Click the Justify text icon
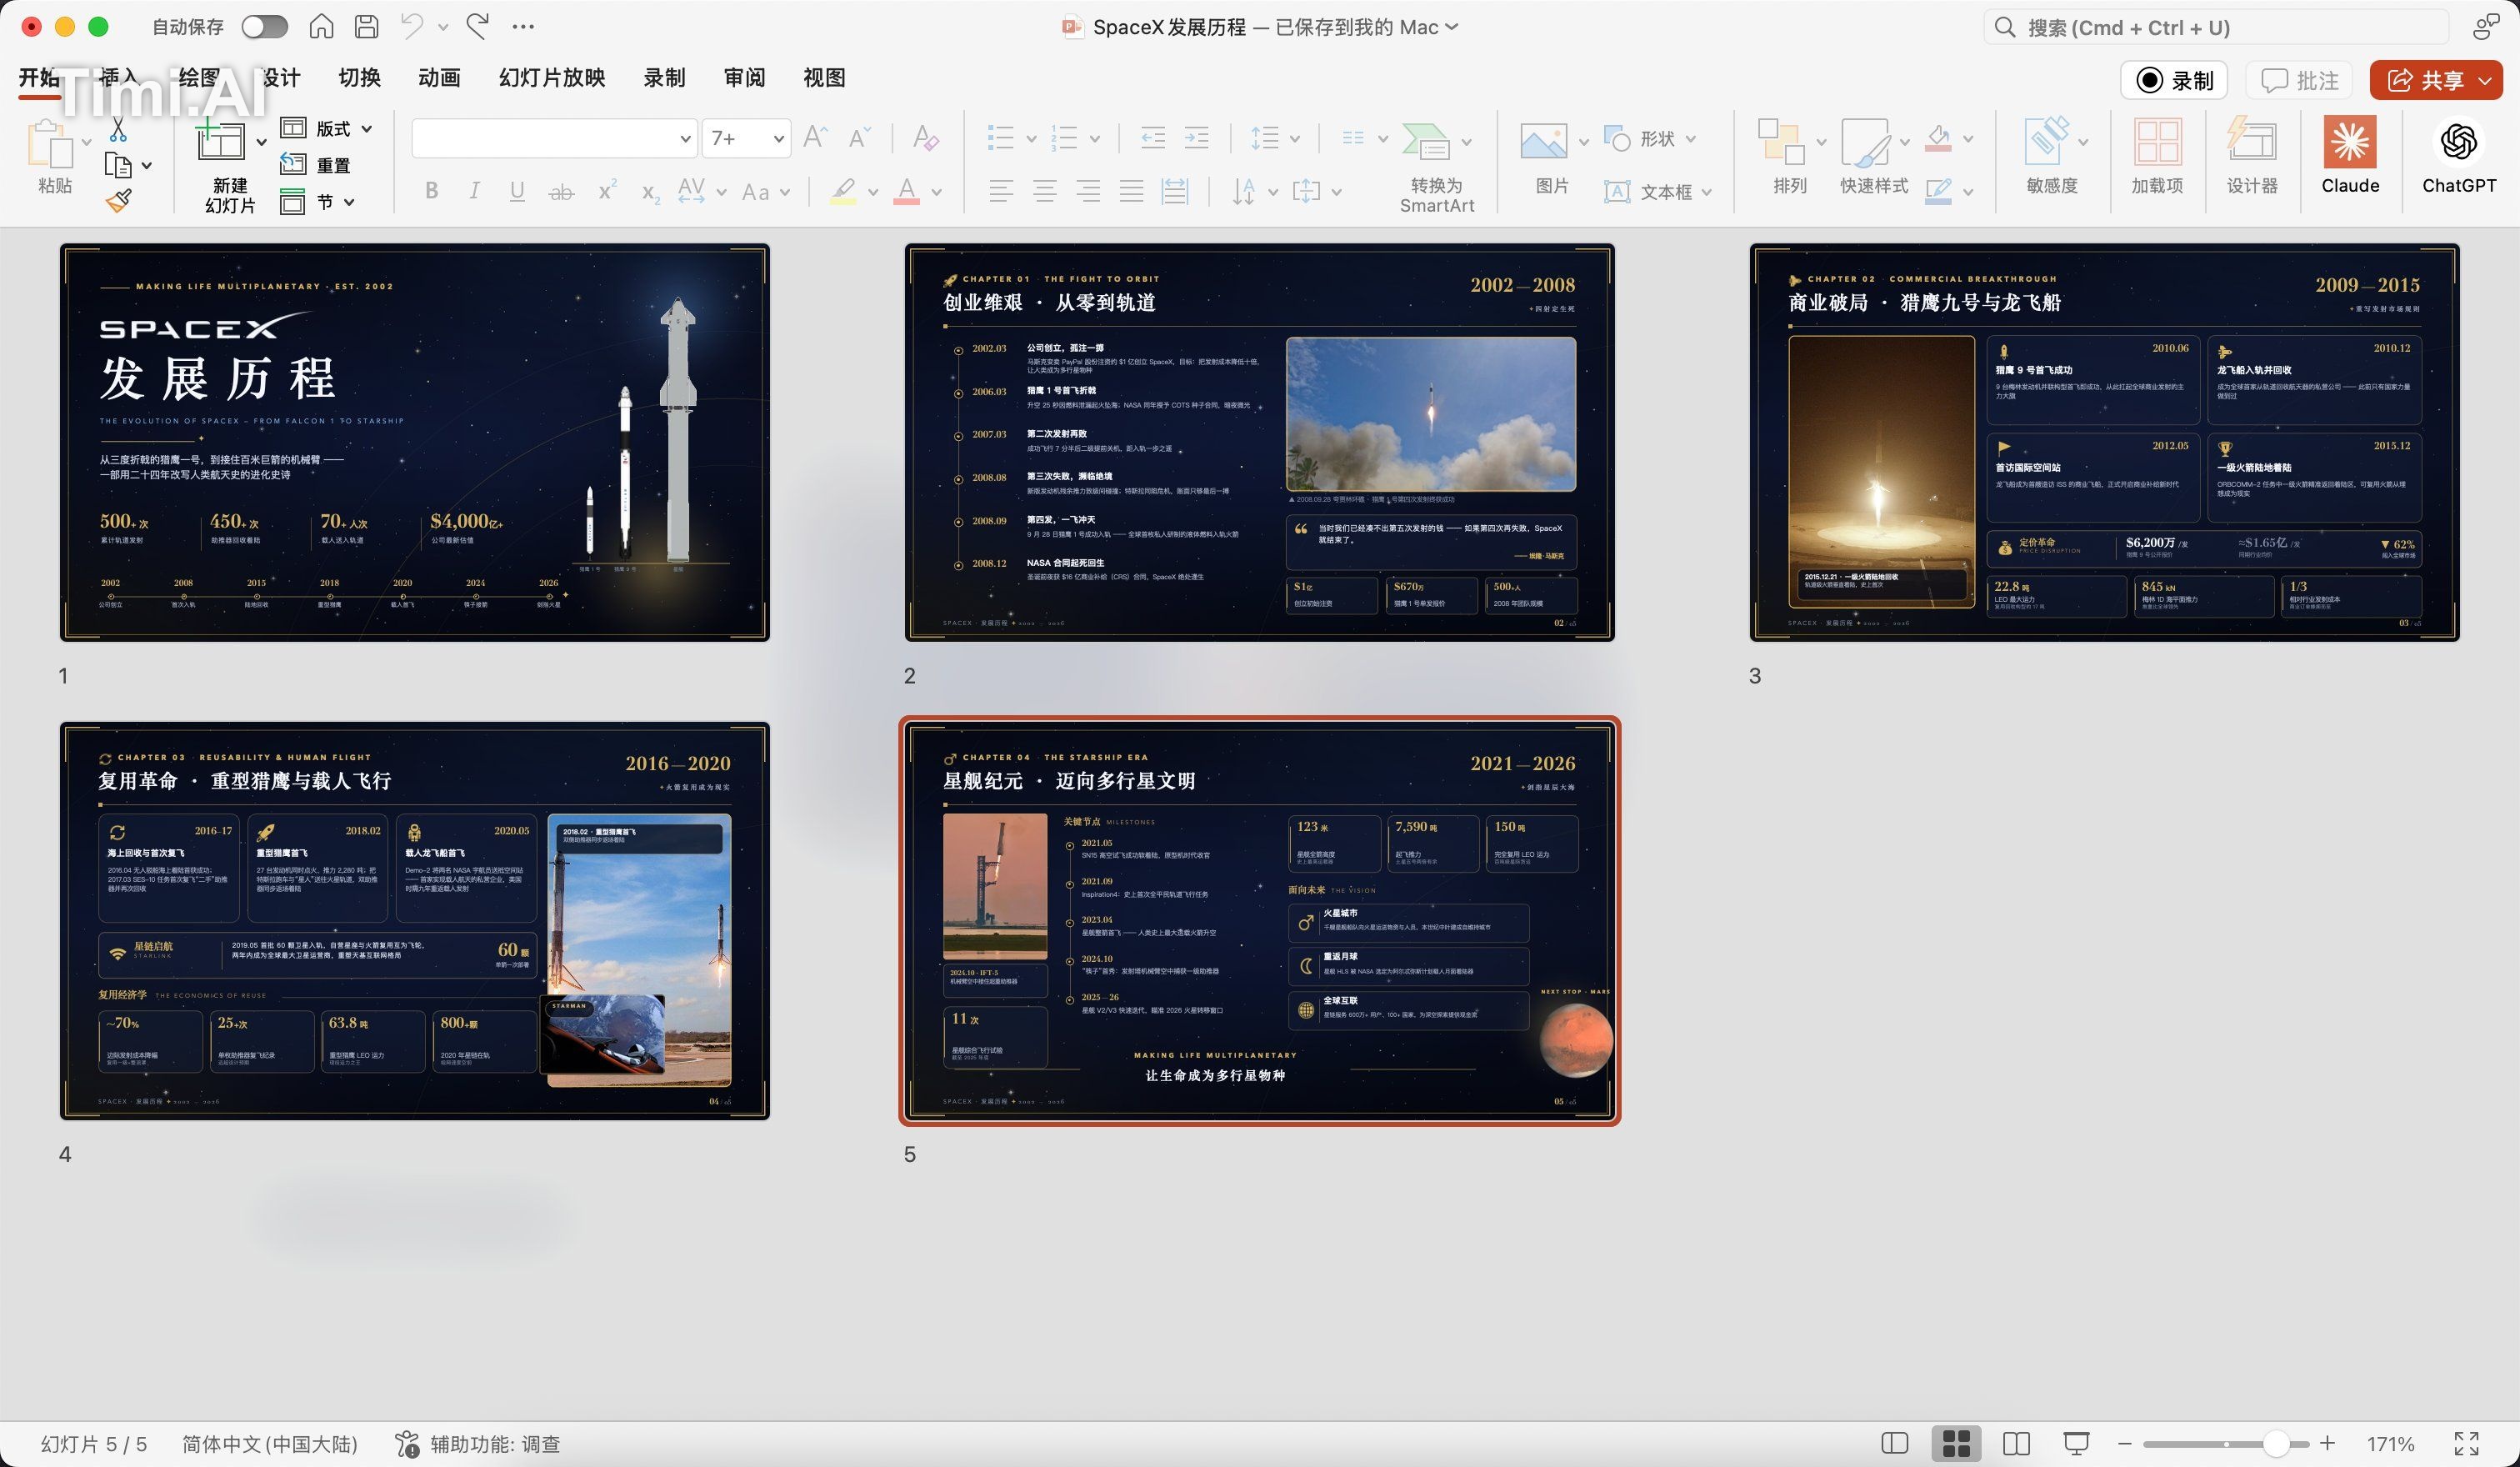2520x1467 pixels. pos(1131,191)
